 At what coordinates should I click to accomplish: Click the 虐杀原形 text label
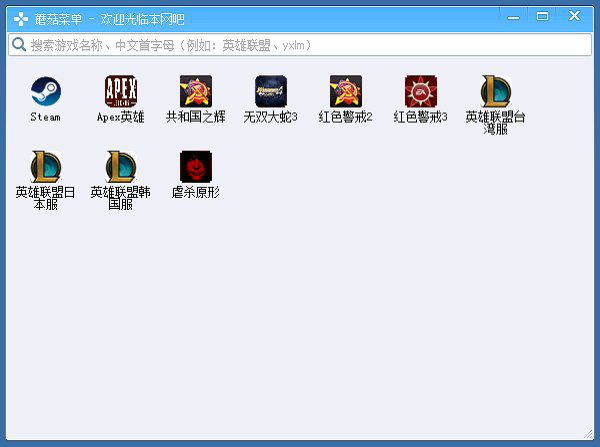(x=196, y=192)
